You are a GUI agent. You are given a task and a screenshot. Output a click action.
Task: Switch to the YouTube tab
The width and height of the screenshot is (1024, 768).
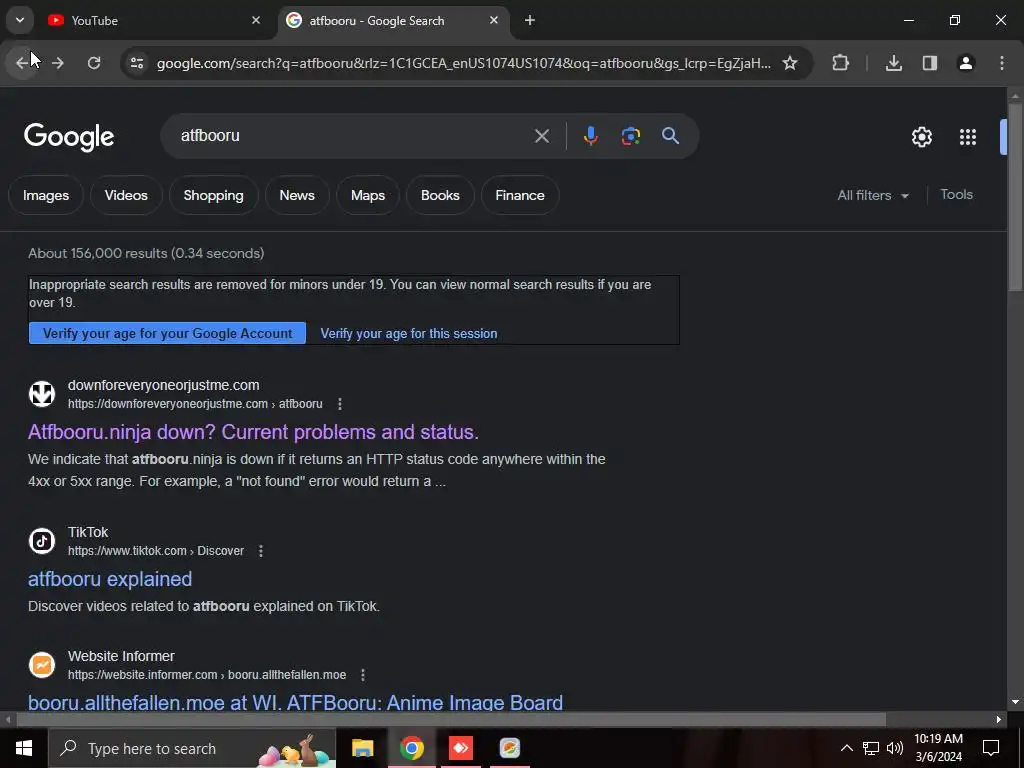tap(152, 20)
